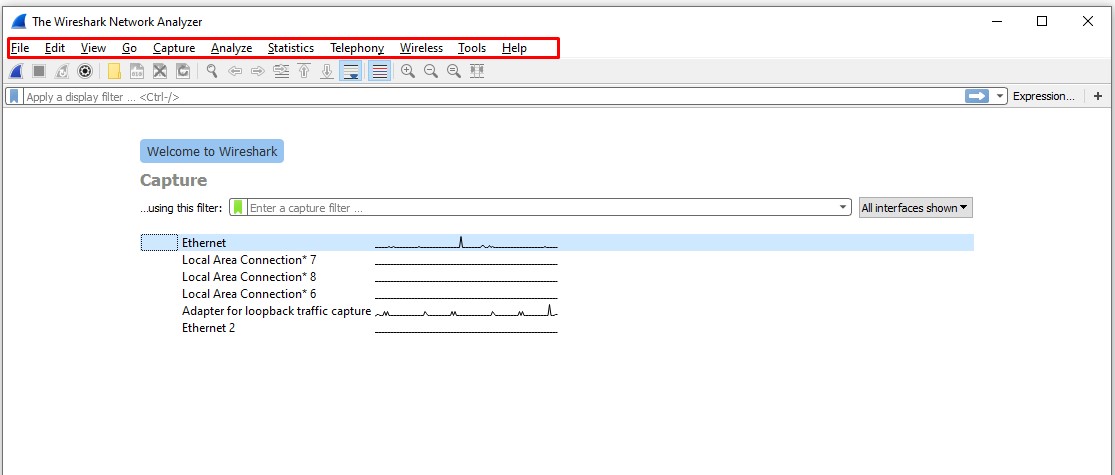This screenshot has width=1115, height=475.
Task: Zoom out main window text
Action: [x=430, y=71]
